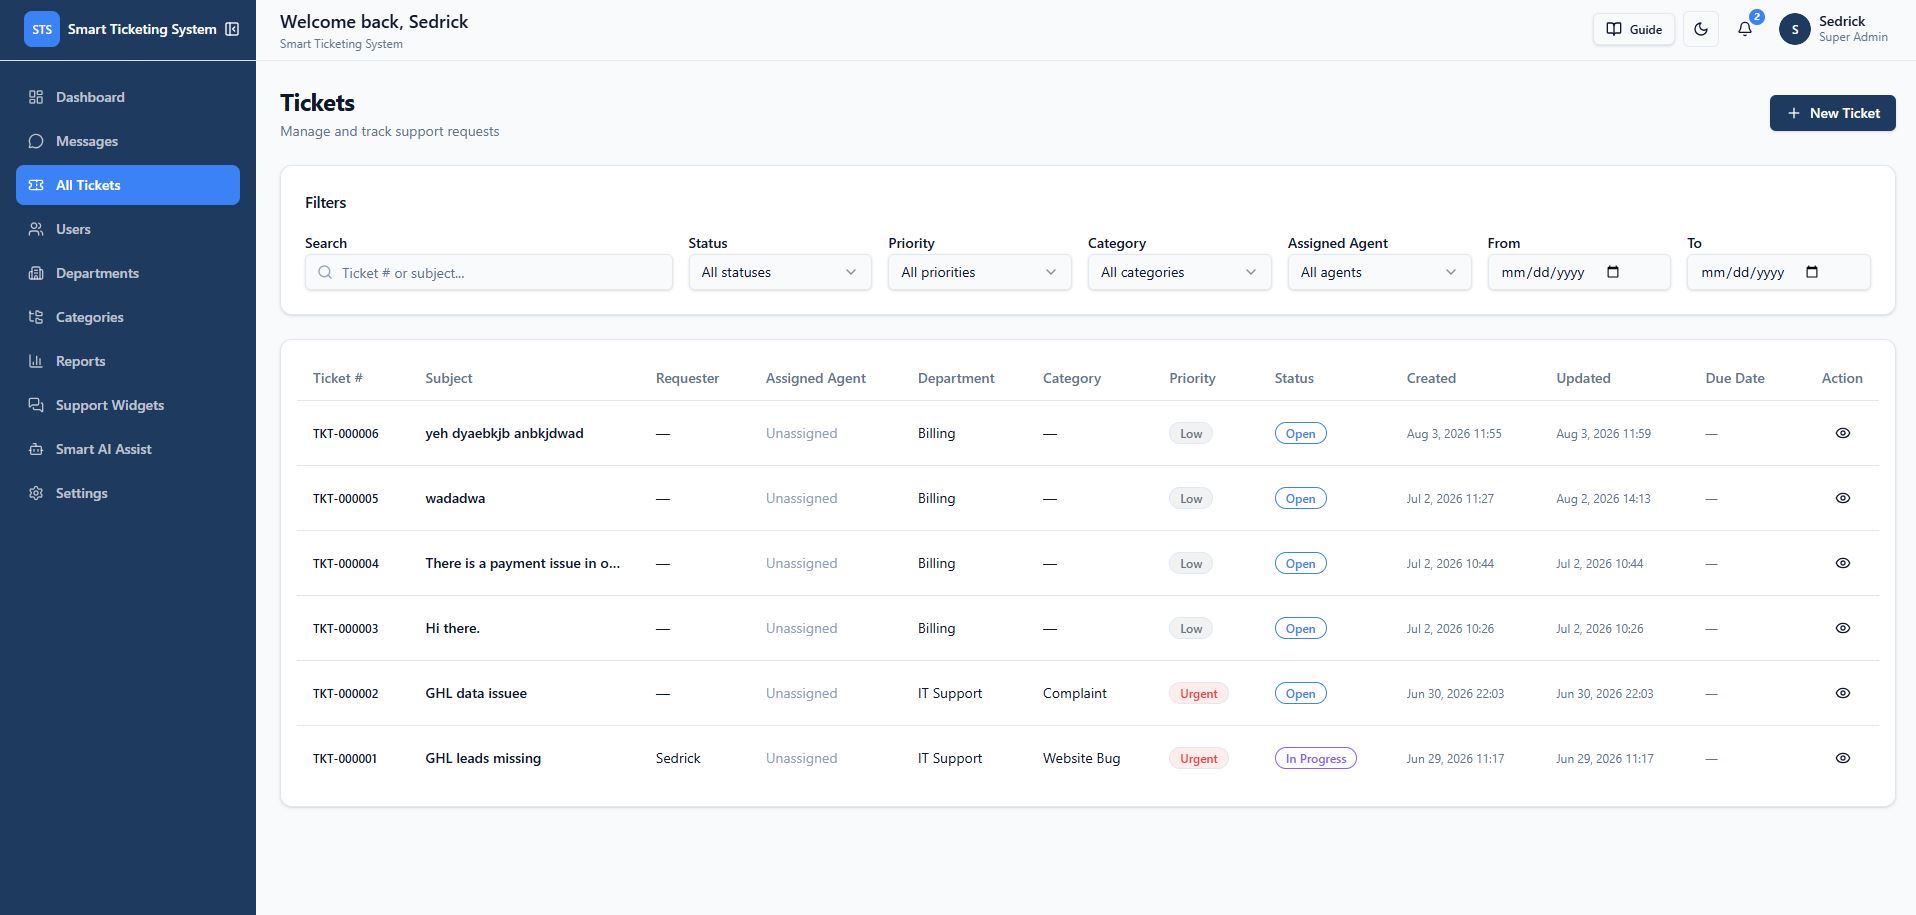Screen dimensions: 1916x915
Task: Open the Guide
Action: [1634, 29]
